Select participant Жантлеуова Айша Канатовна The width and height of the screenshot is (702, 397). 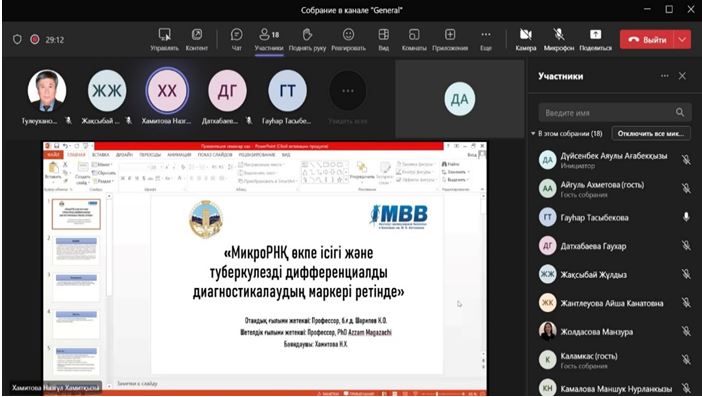615,303
